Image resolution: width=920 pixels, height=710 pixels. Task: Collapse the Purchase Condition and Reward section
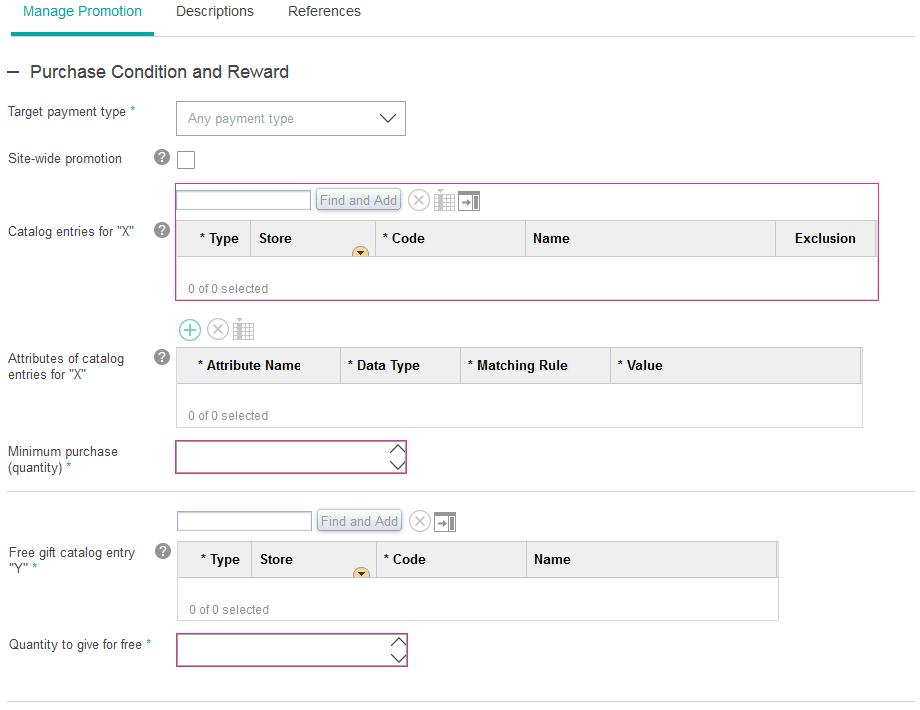[x=13, y=72]
